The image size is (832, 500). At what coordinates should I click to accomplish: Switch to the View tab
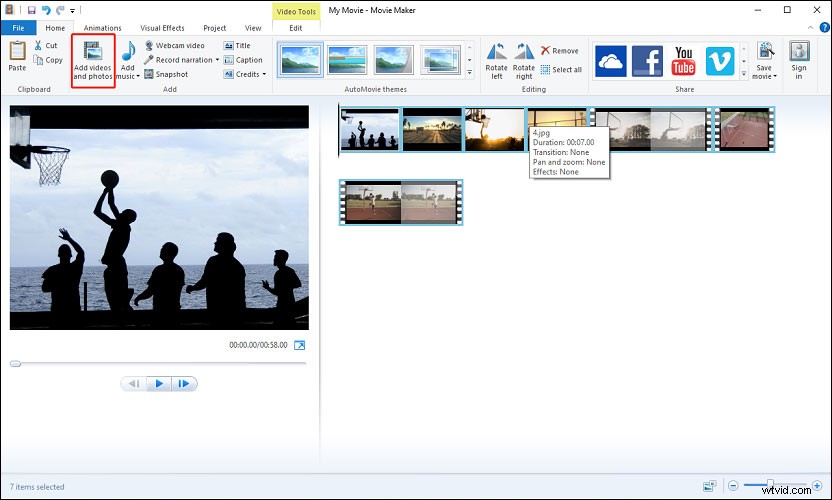253,28
